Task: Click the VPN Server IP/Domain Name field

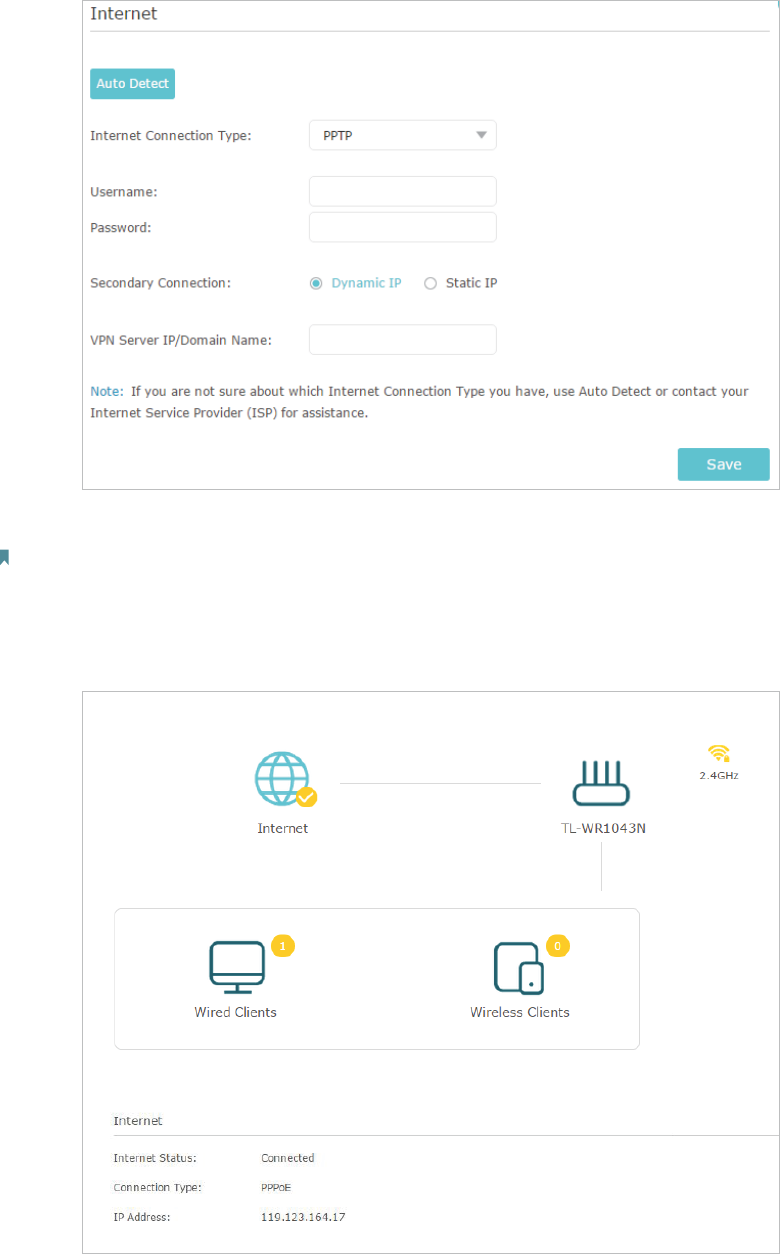Action: coord(403,340)
